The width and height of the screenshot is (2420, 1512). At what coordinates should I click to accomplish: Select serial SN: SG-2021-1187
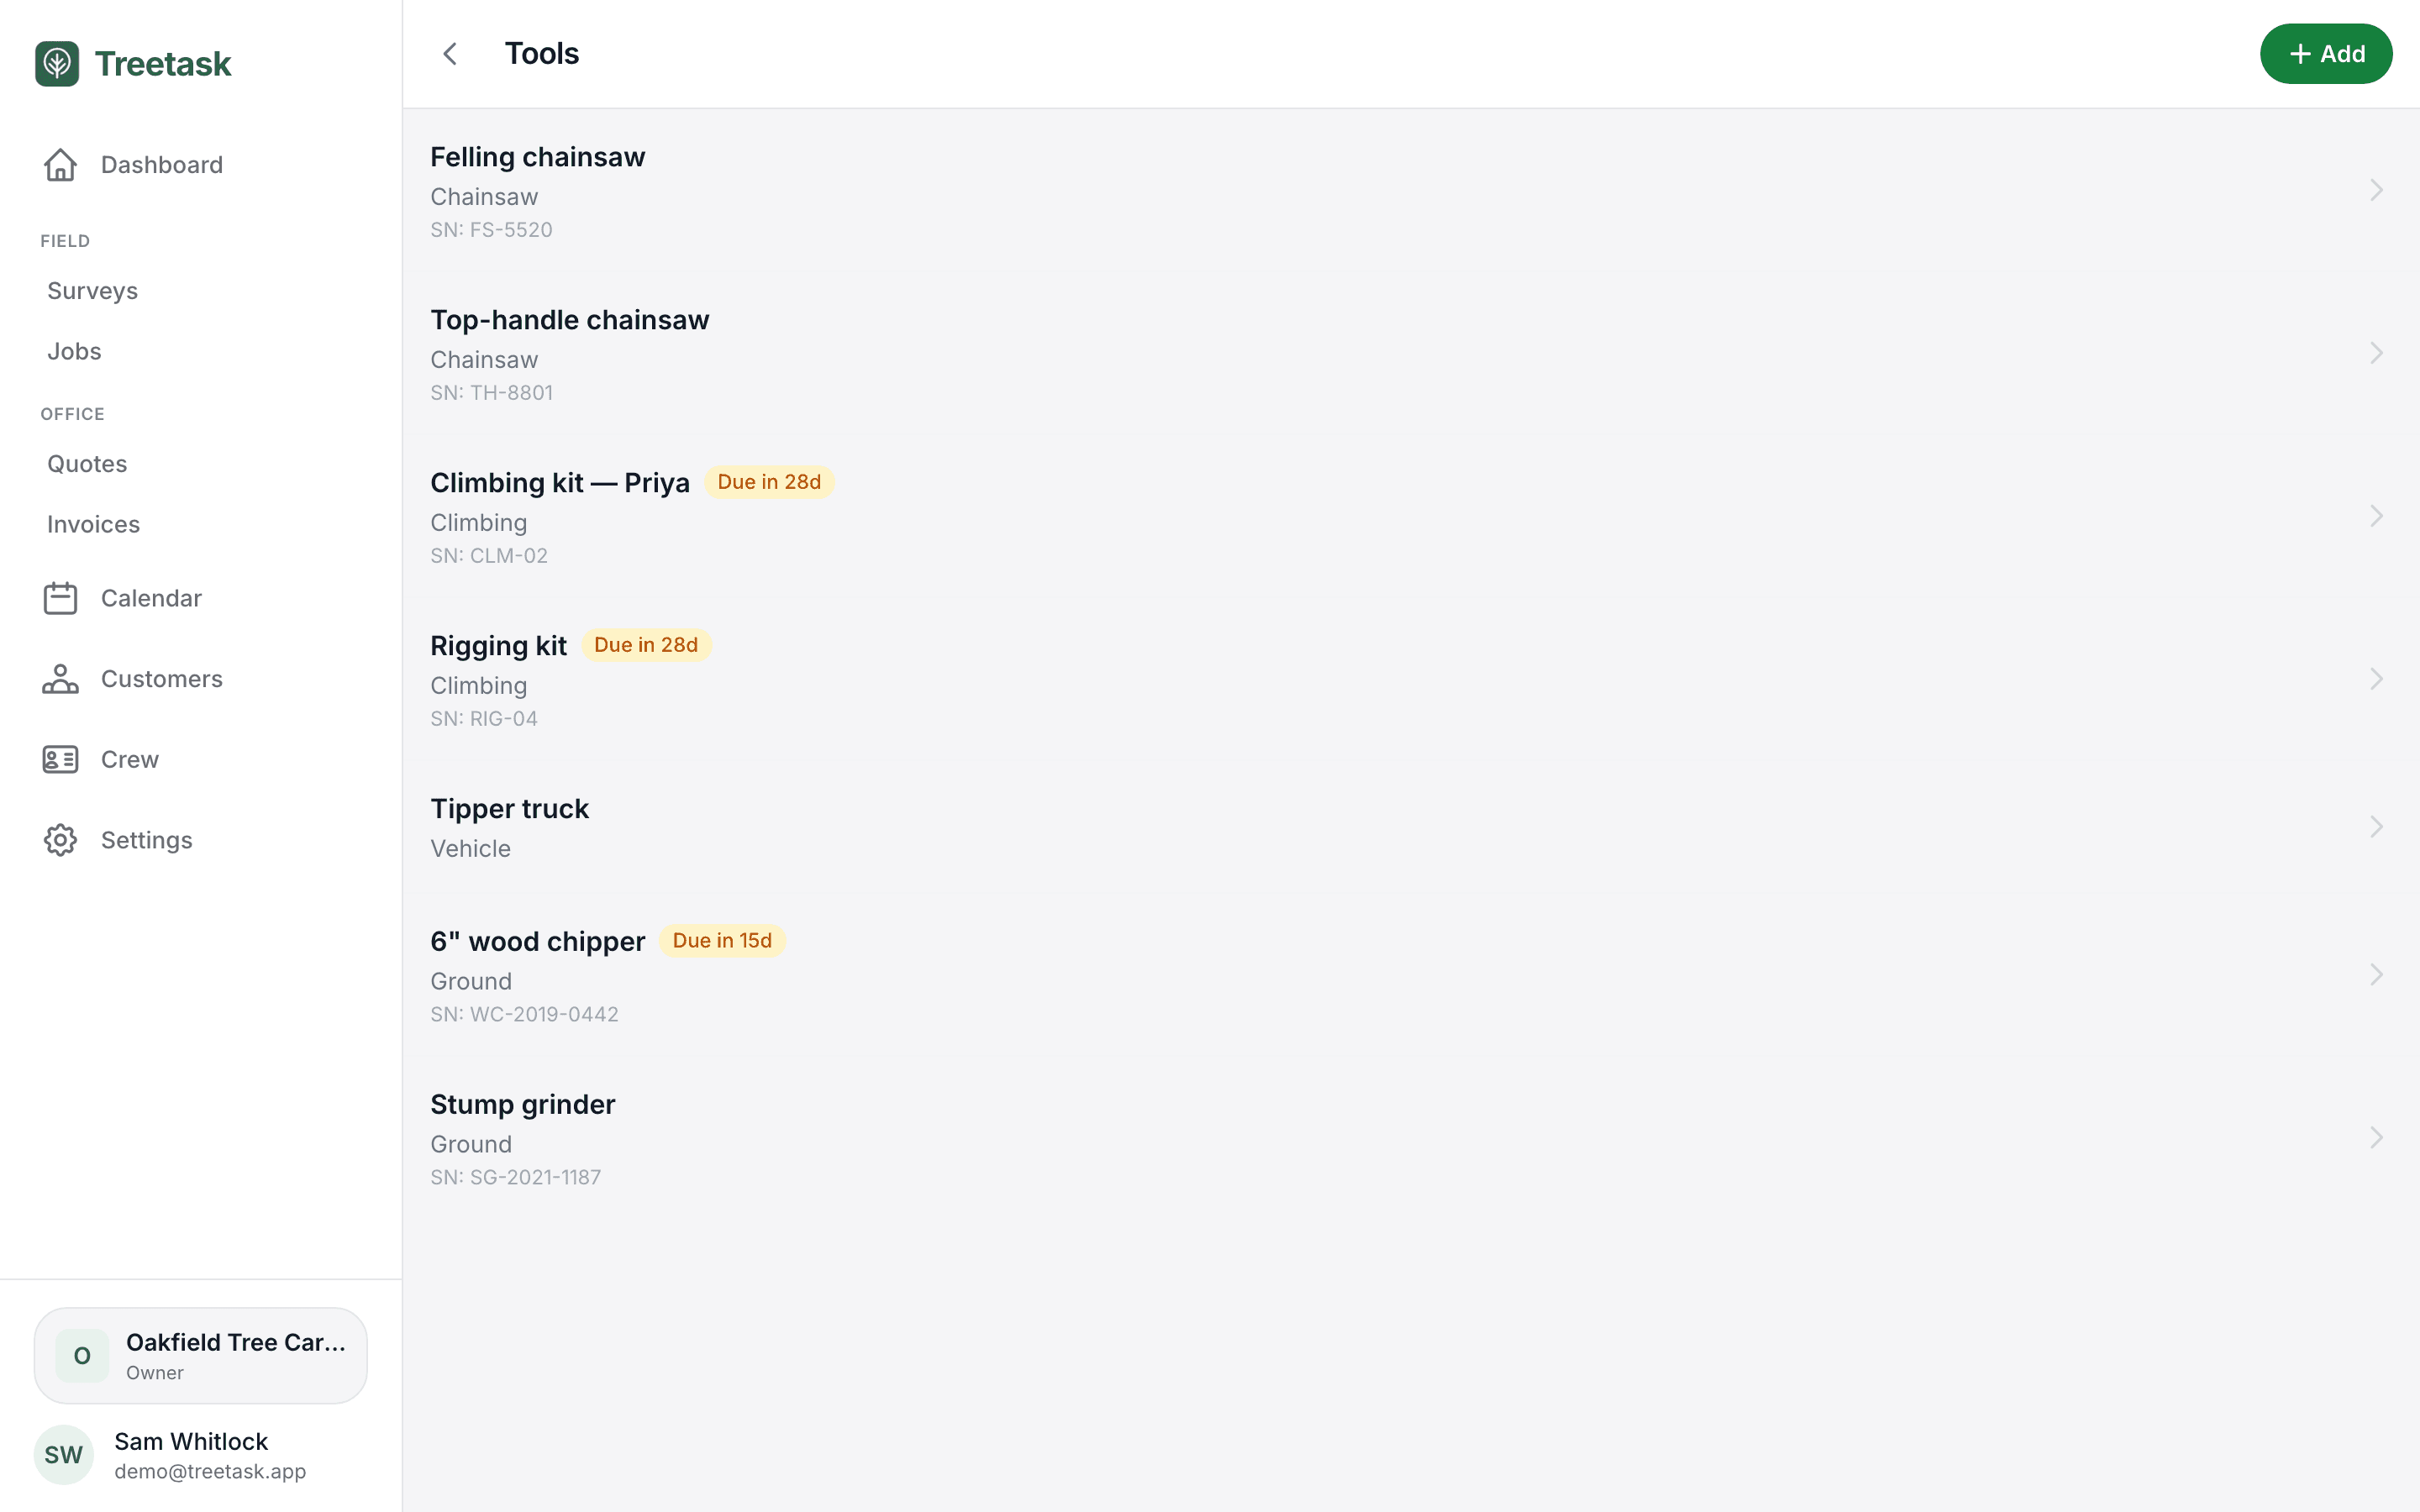[515, 1177]
